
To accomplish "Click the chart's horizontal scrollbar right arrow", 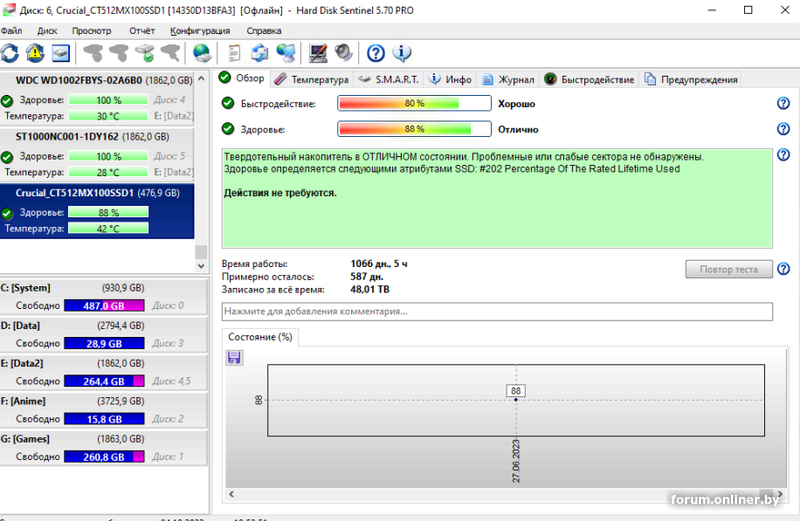I will 766,494.
